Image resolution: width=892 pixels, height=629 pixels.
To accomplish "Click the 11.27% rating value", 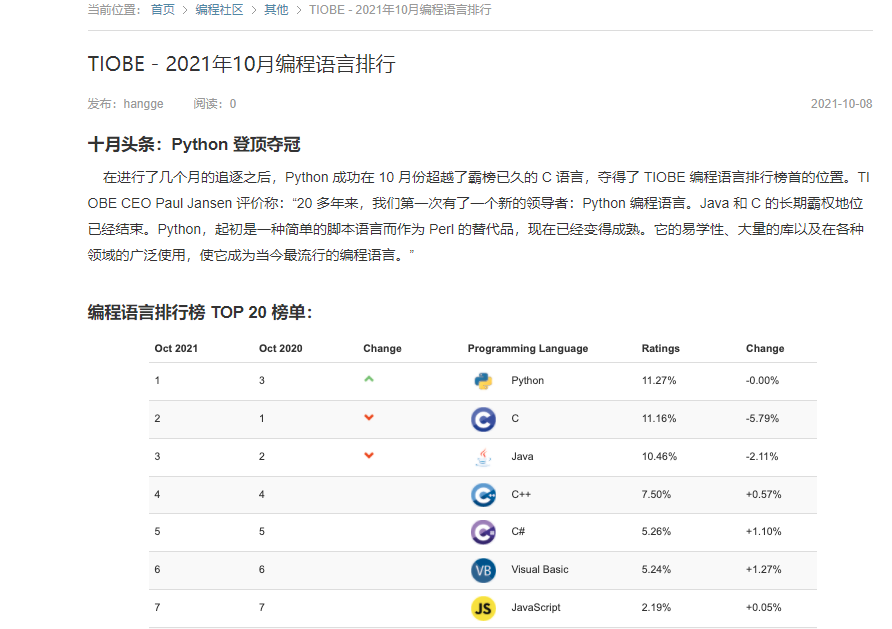I will click(659, 380).
